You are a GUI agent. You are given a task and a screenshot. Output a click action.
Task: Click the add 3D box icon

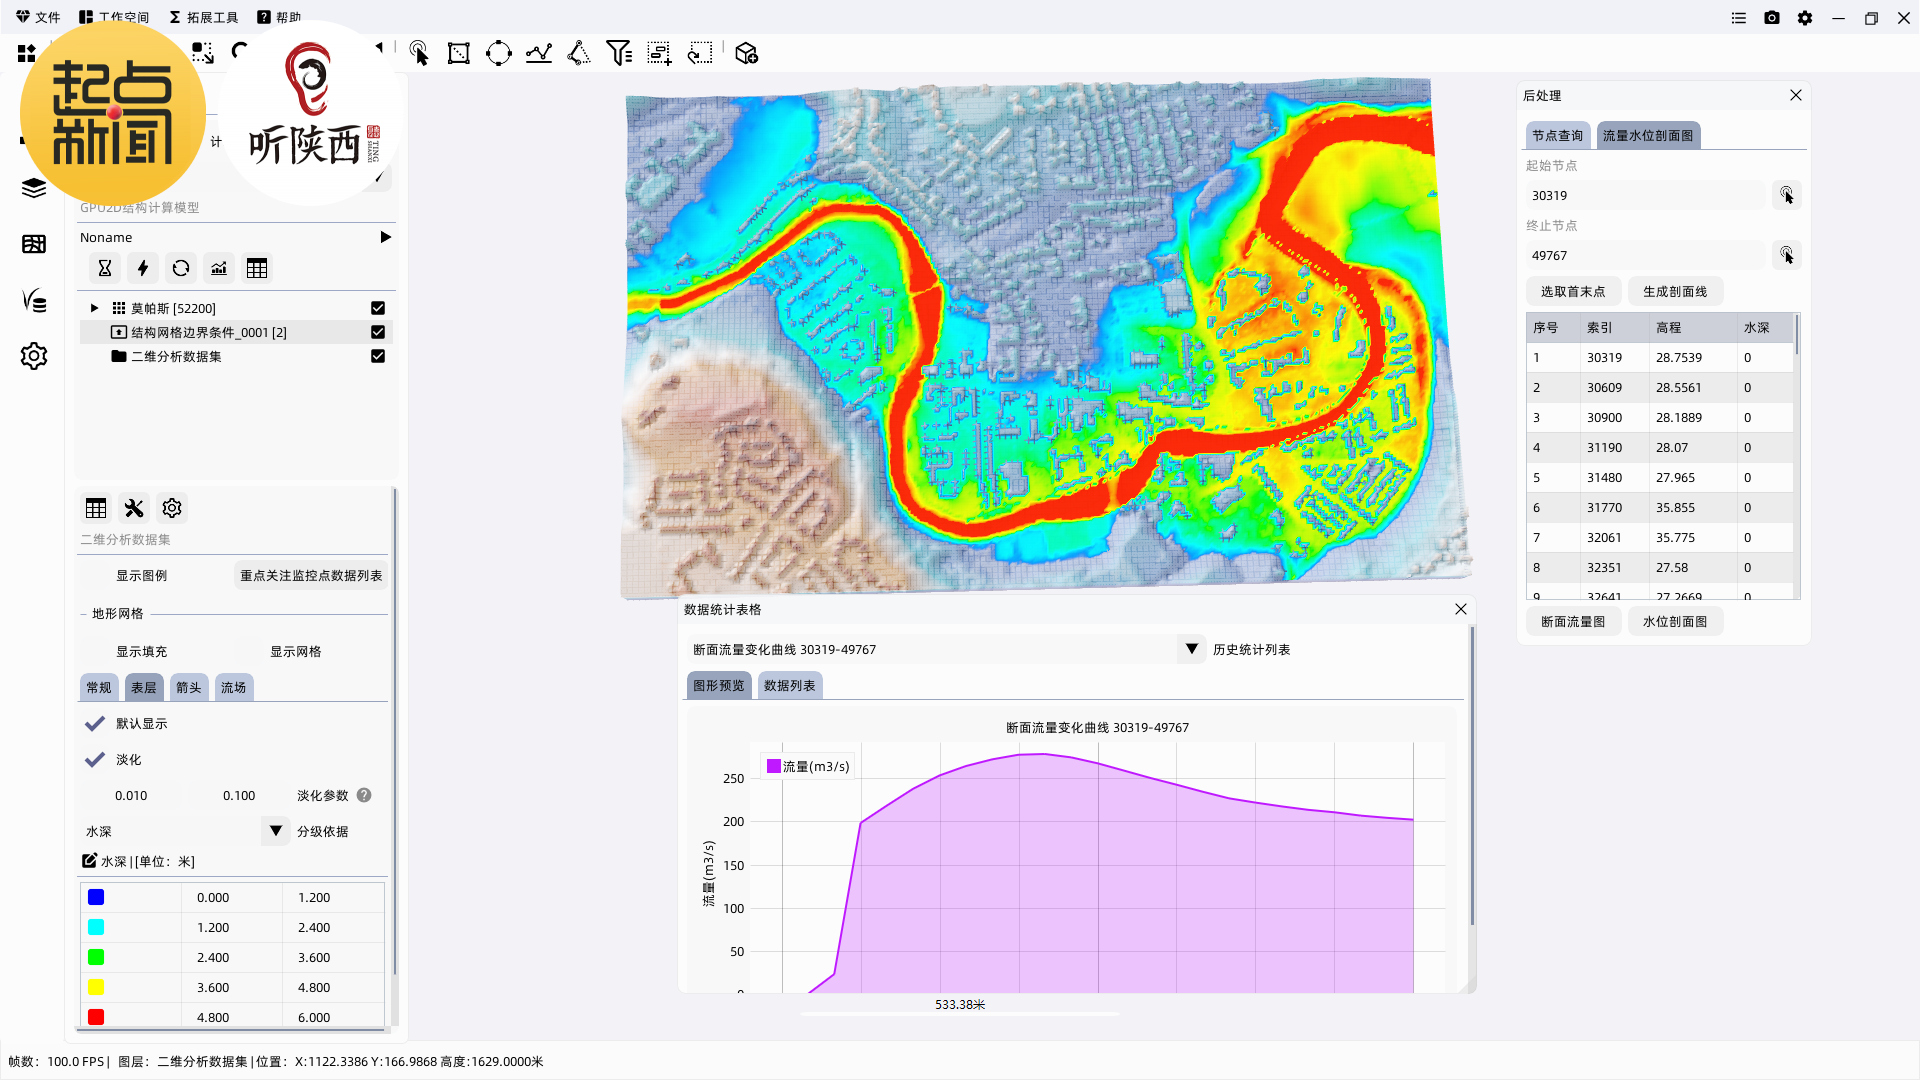pos(746,53)
